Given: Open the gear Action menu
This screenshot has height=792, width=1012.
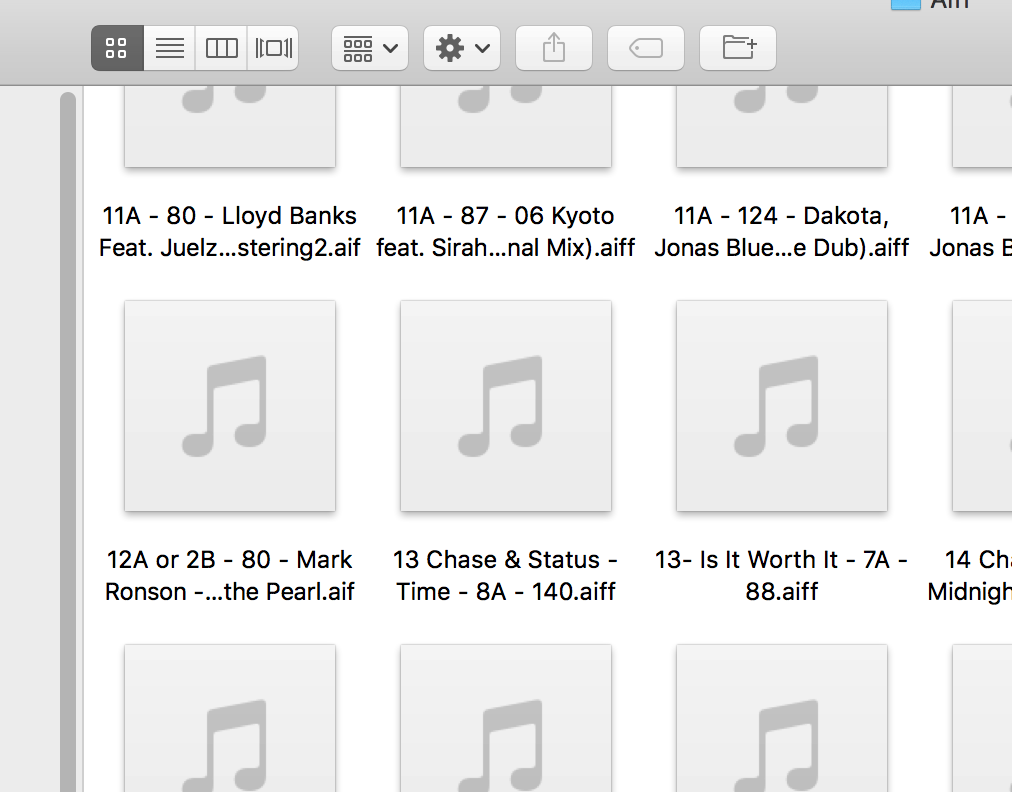Looking at the screenshot, I should point(462,48).
